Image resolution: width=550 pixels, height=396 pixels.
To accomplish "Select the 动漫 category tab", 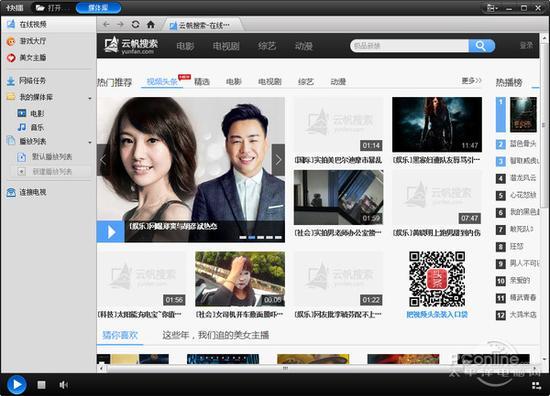I will coord(338,82).
